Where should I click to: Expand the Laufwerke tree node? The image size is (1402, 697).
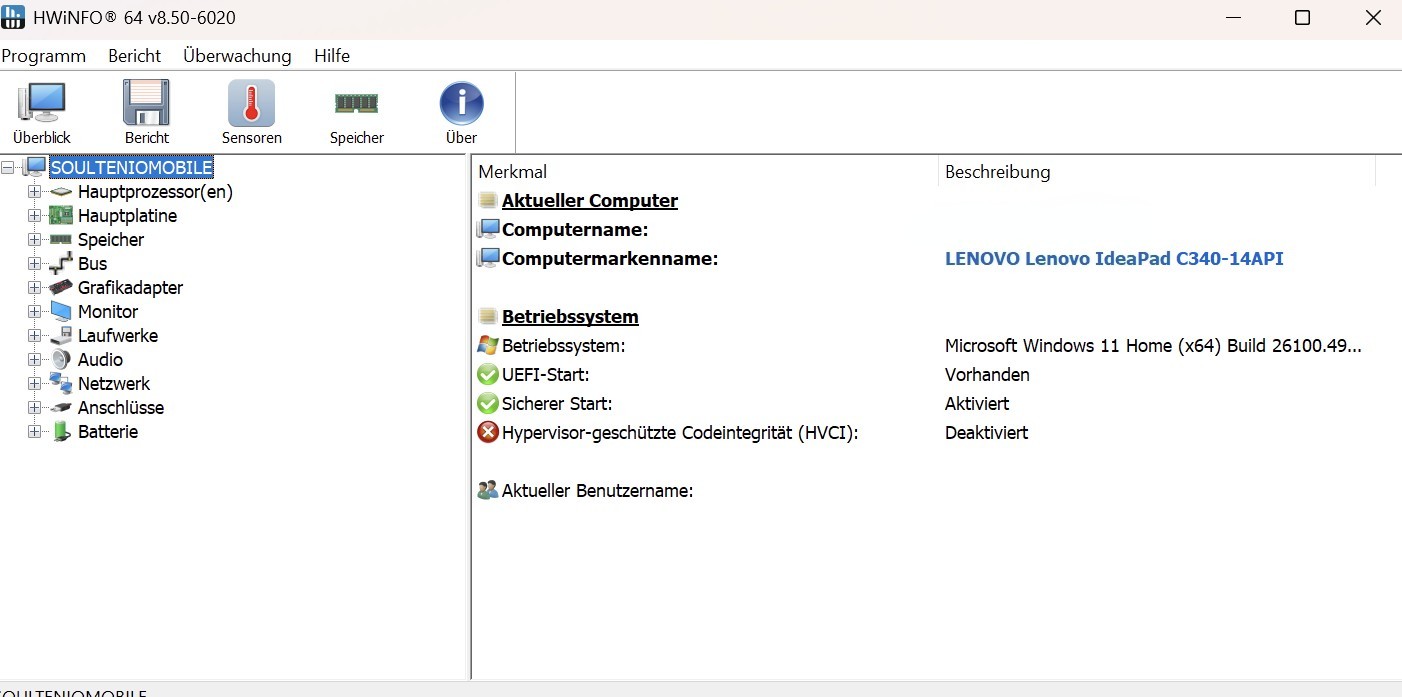(x=34, y=335)
